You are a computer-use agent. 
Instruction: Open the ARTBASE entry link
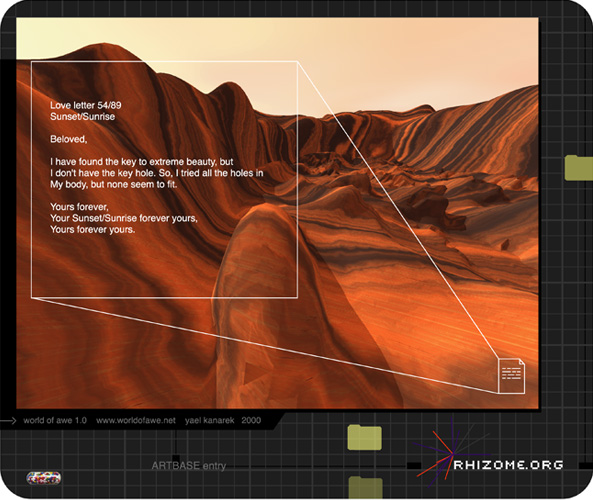tap(189, 466)
